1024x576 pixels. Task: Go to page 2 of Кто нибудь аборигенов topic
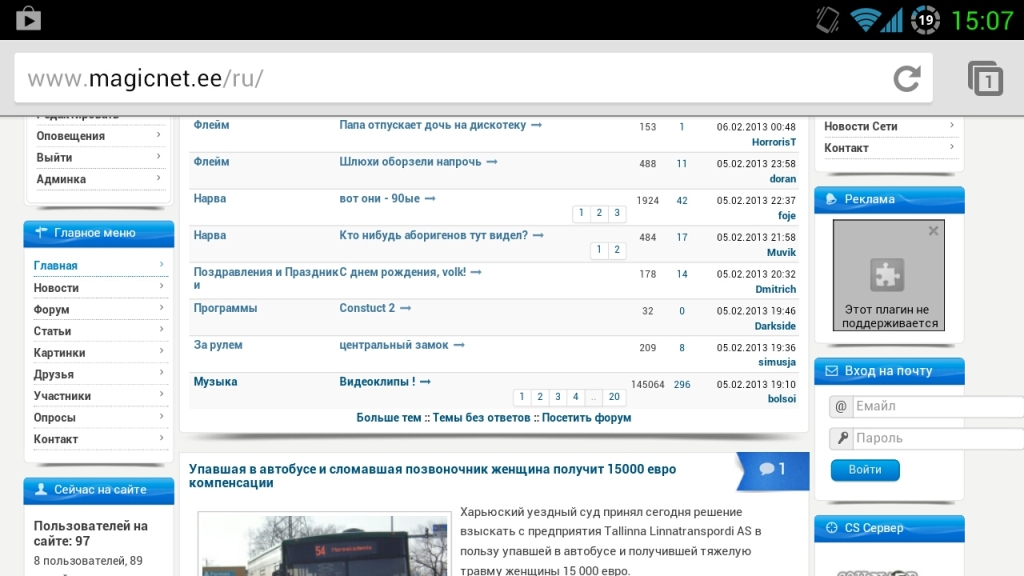(616, 249)
